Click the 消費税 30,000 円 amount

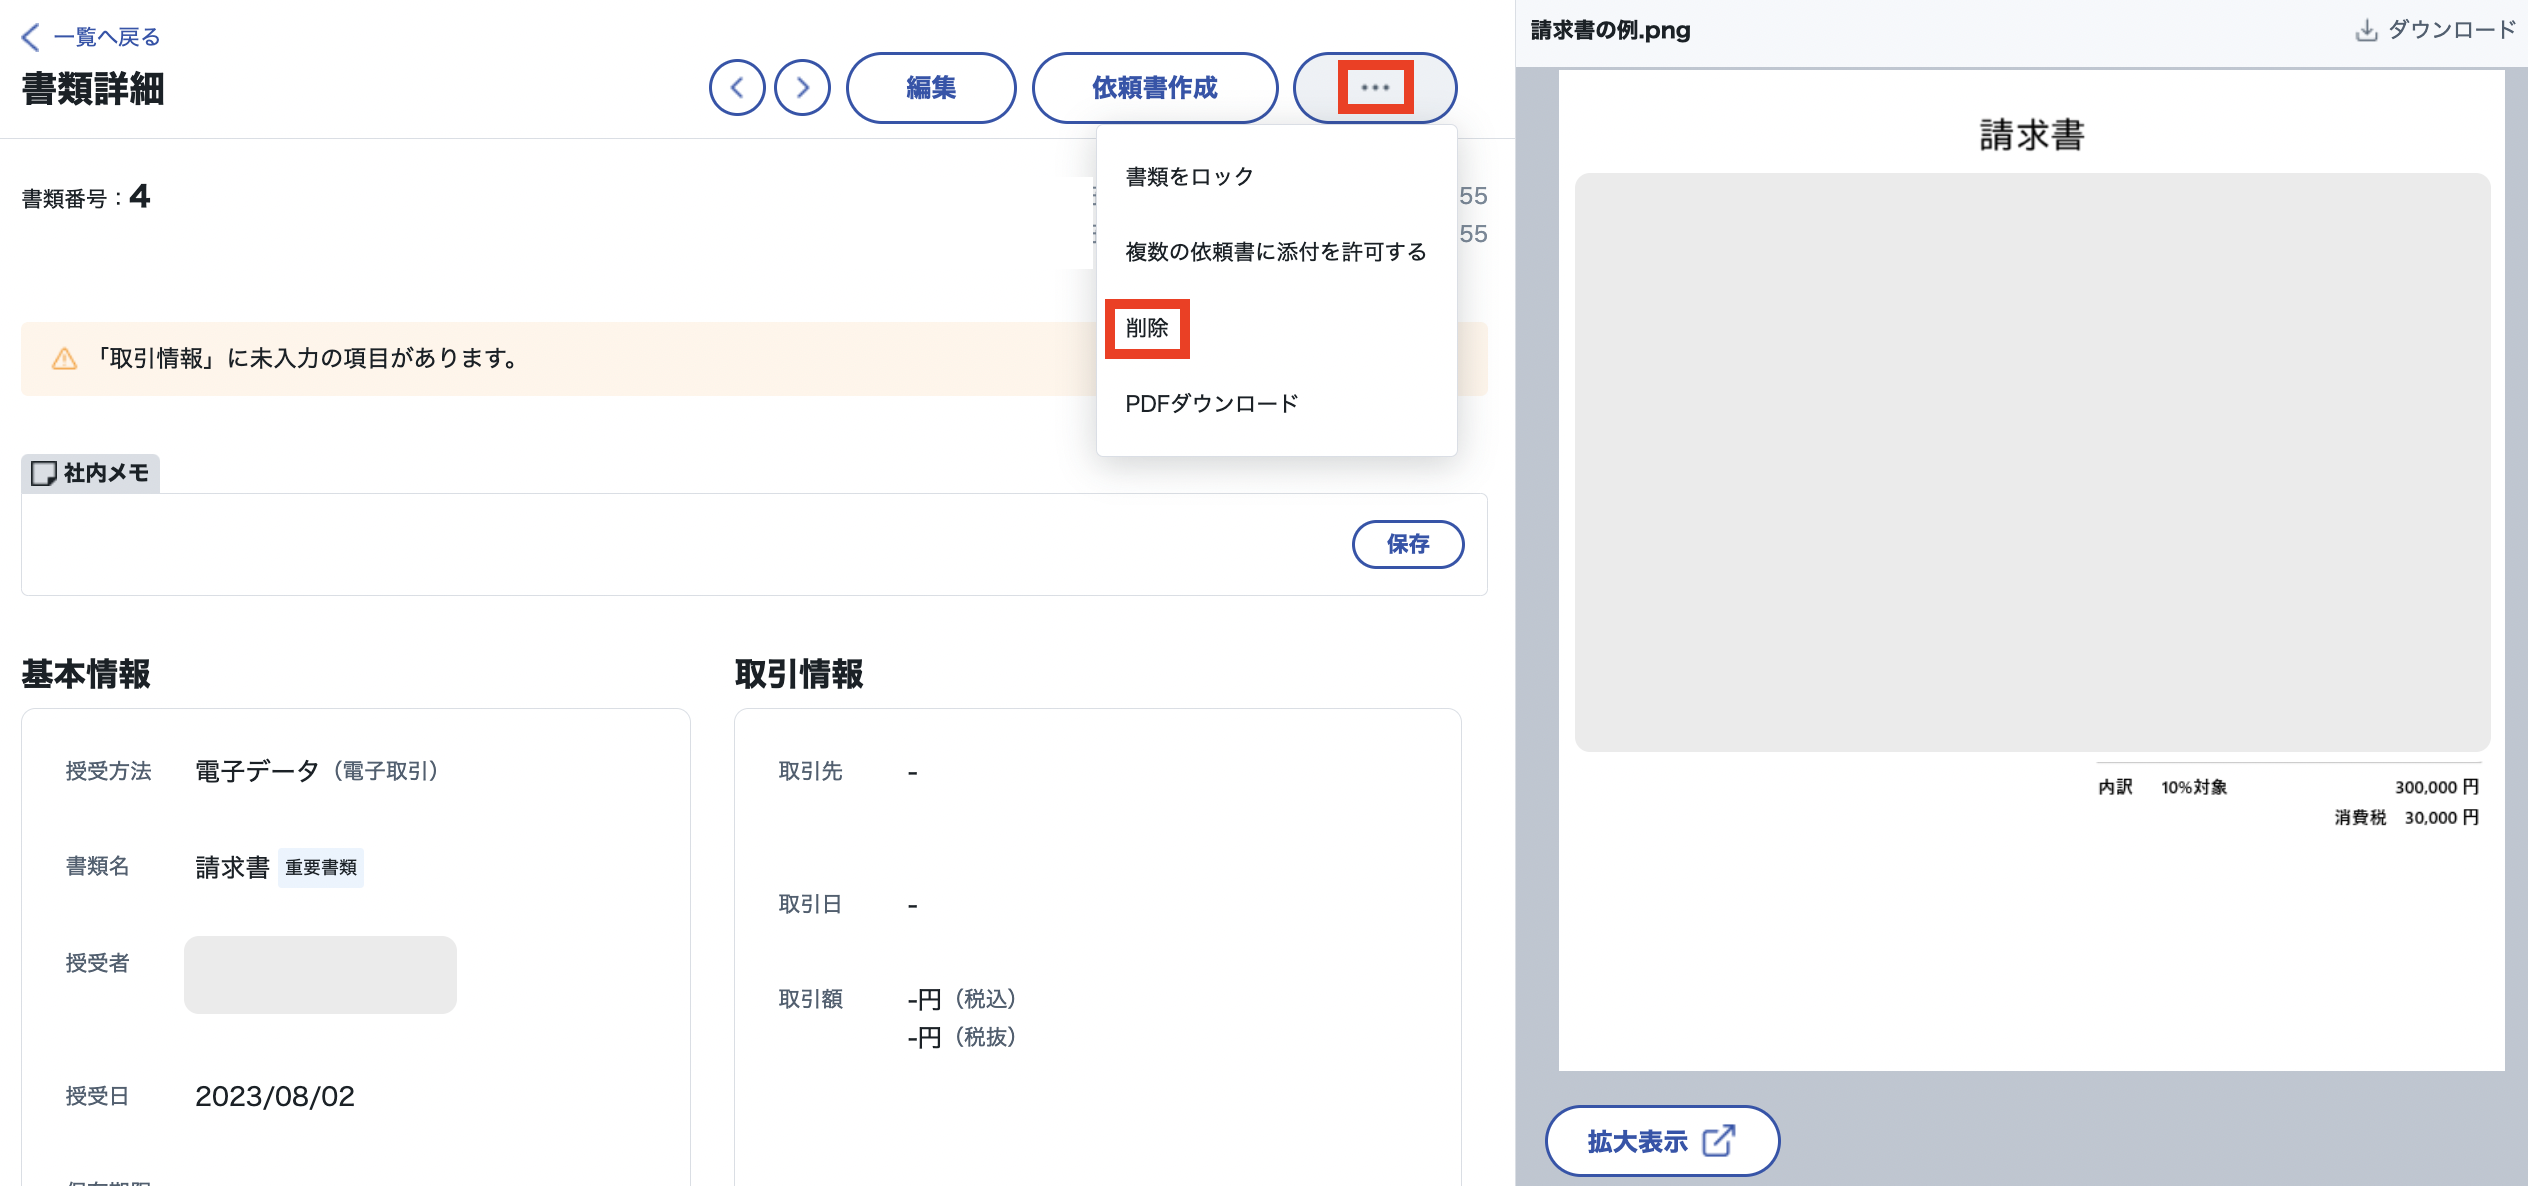pyautogui.click(x=2406, y=818)
